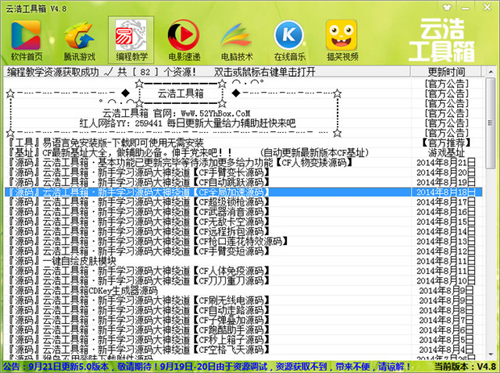
Task: Select row CF远程拆包源码
Action: pos(242,232)
